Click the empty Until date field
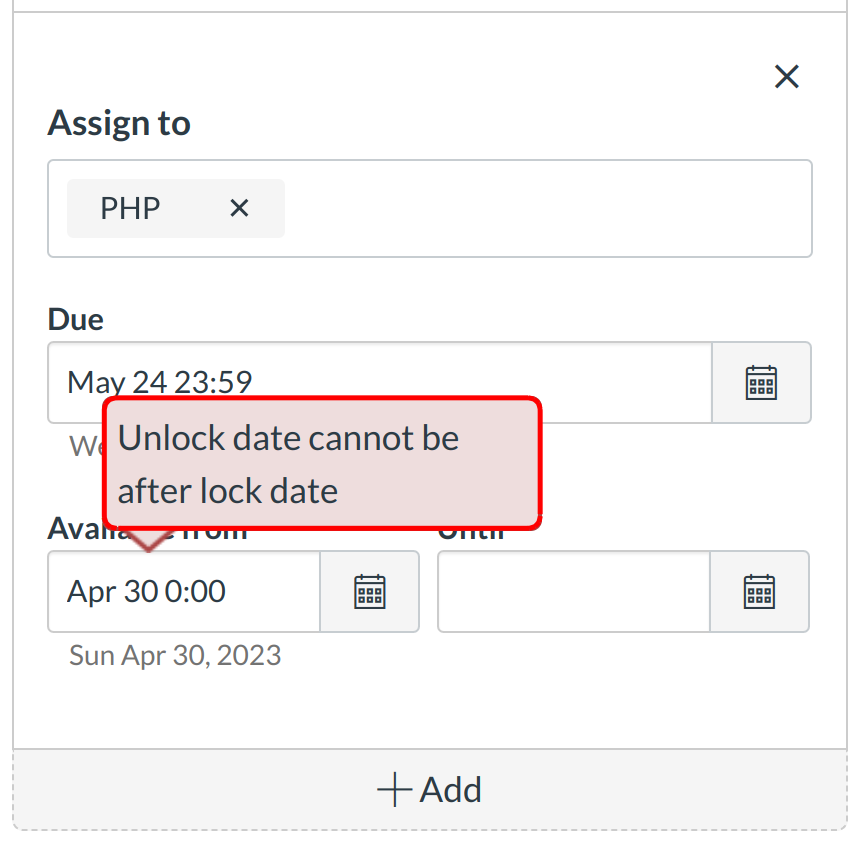 574,591
